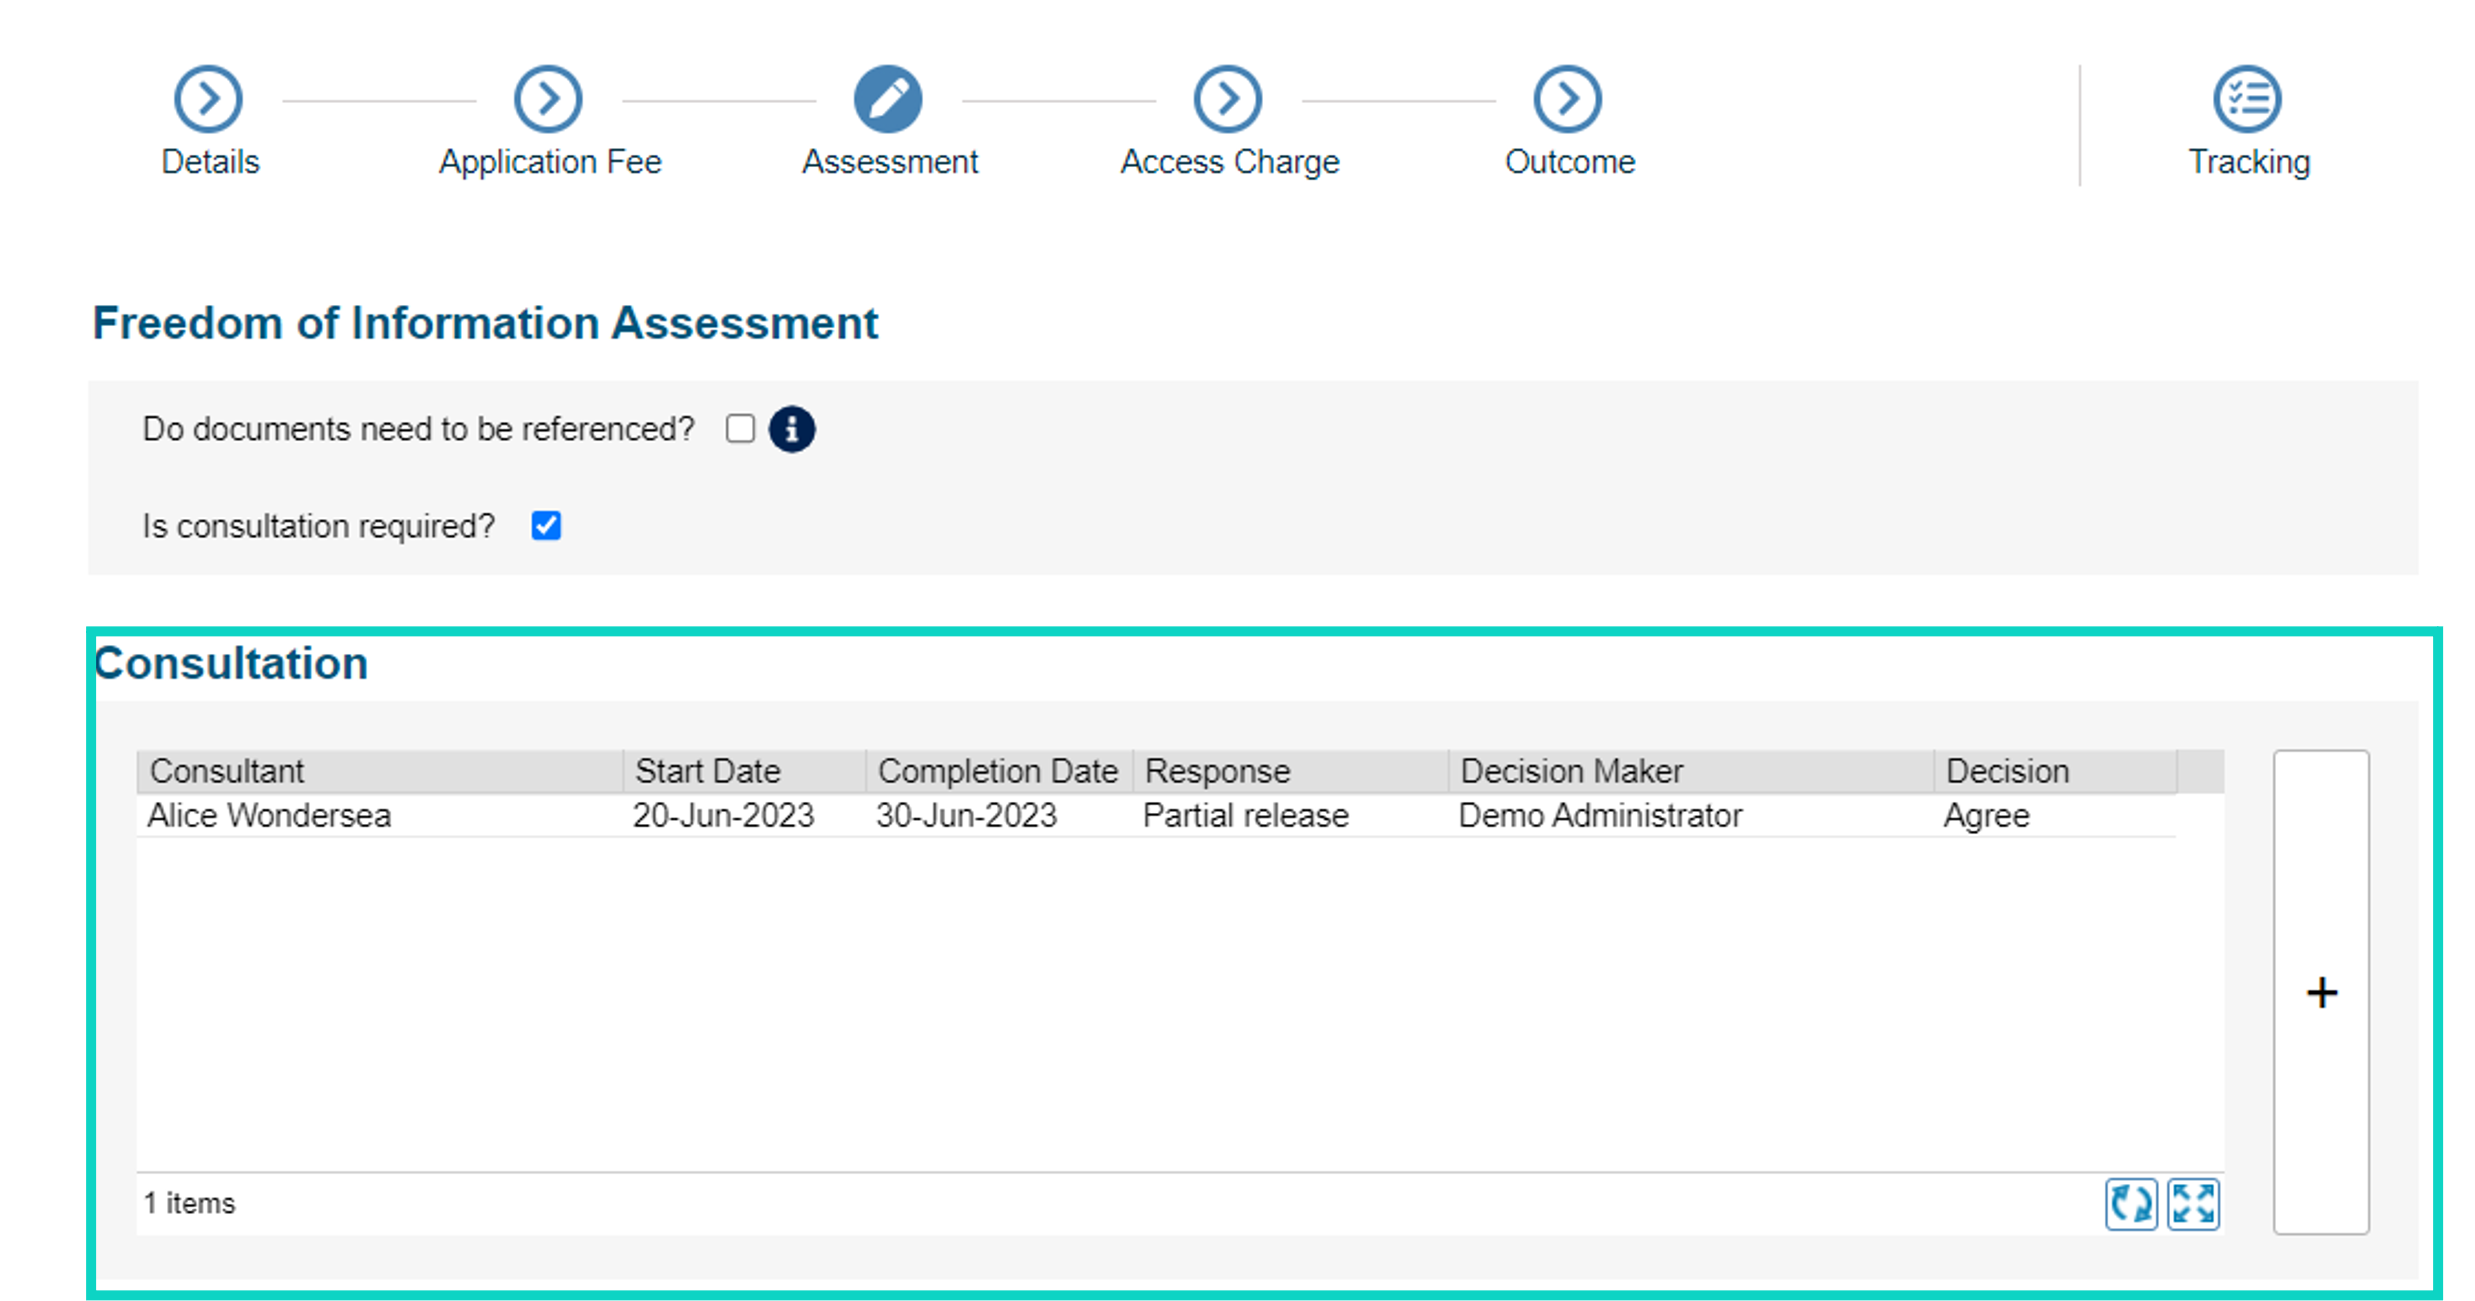Sort by the Consultant column header
2475x1301 pixels.
[381, 771]
